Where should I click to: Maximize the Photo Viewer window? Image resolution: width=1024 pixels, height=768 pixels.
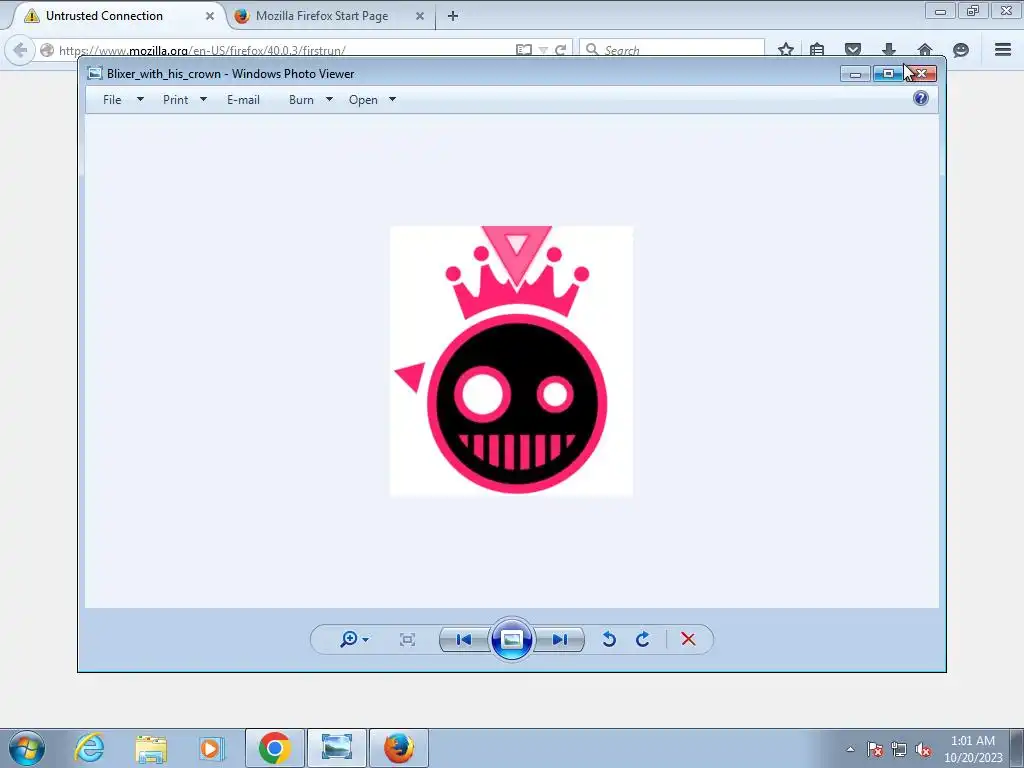click(x=888, y=74)
